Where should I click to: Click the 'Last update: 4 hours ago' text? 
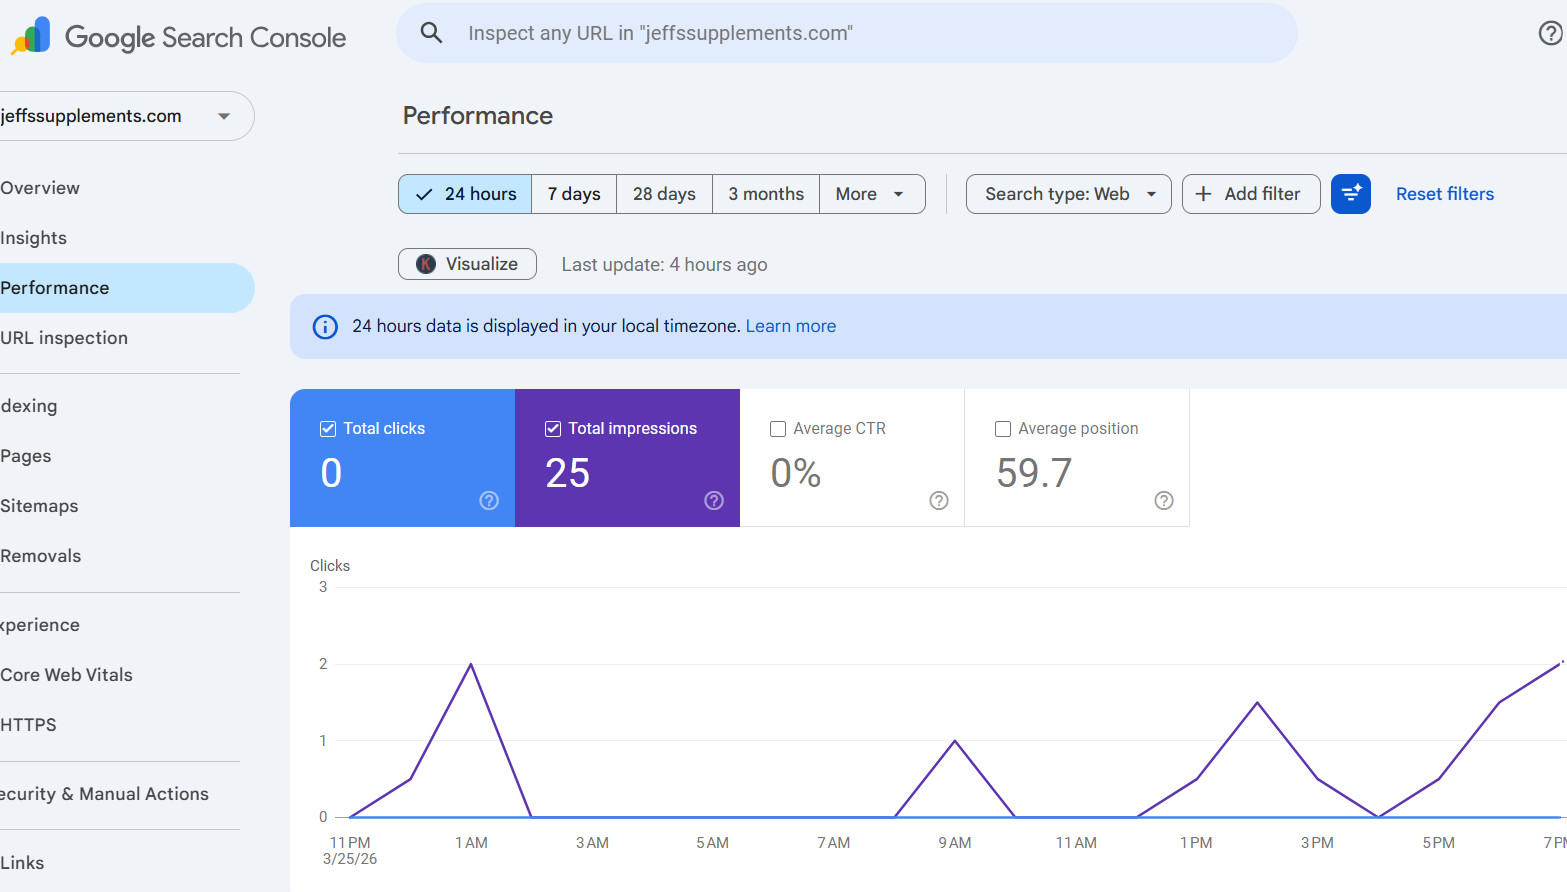coord(665,265)
